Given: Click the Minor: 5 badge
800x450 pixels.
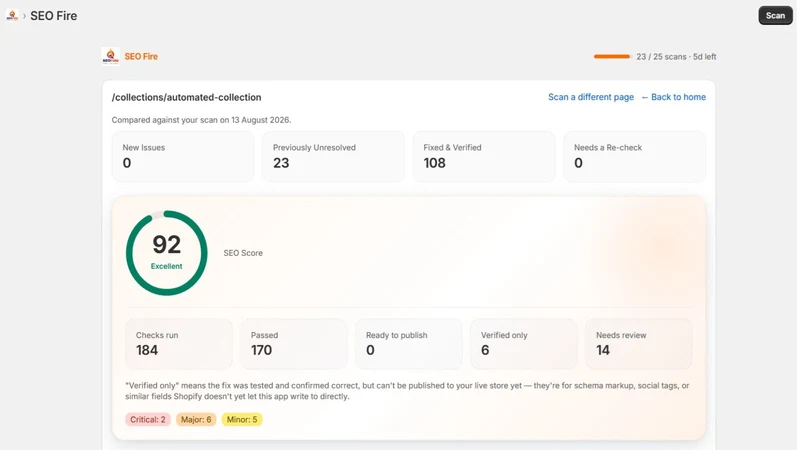Looking at the screenshot, I should [242, 419].
